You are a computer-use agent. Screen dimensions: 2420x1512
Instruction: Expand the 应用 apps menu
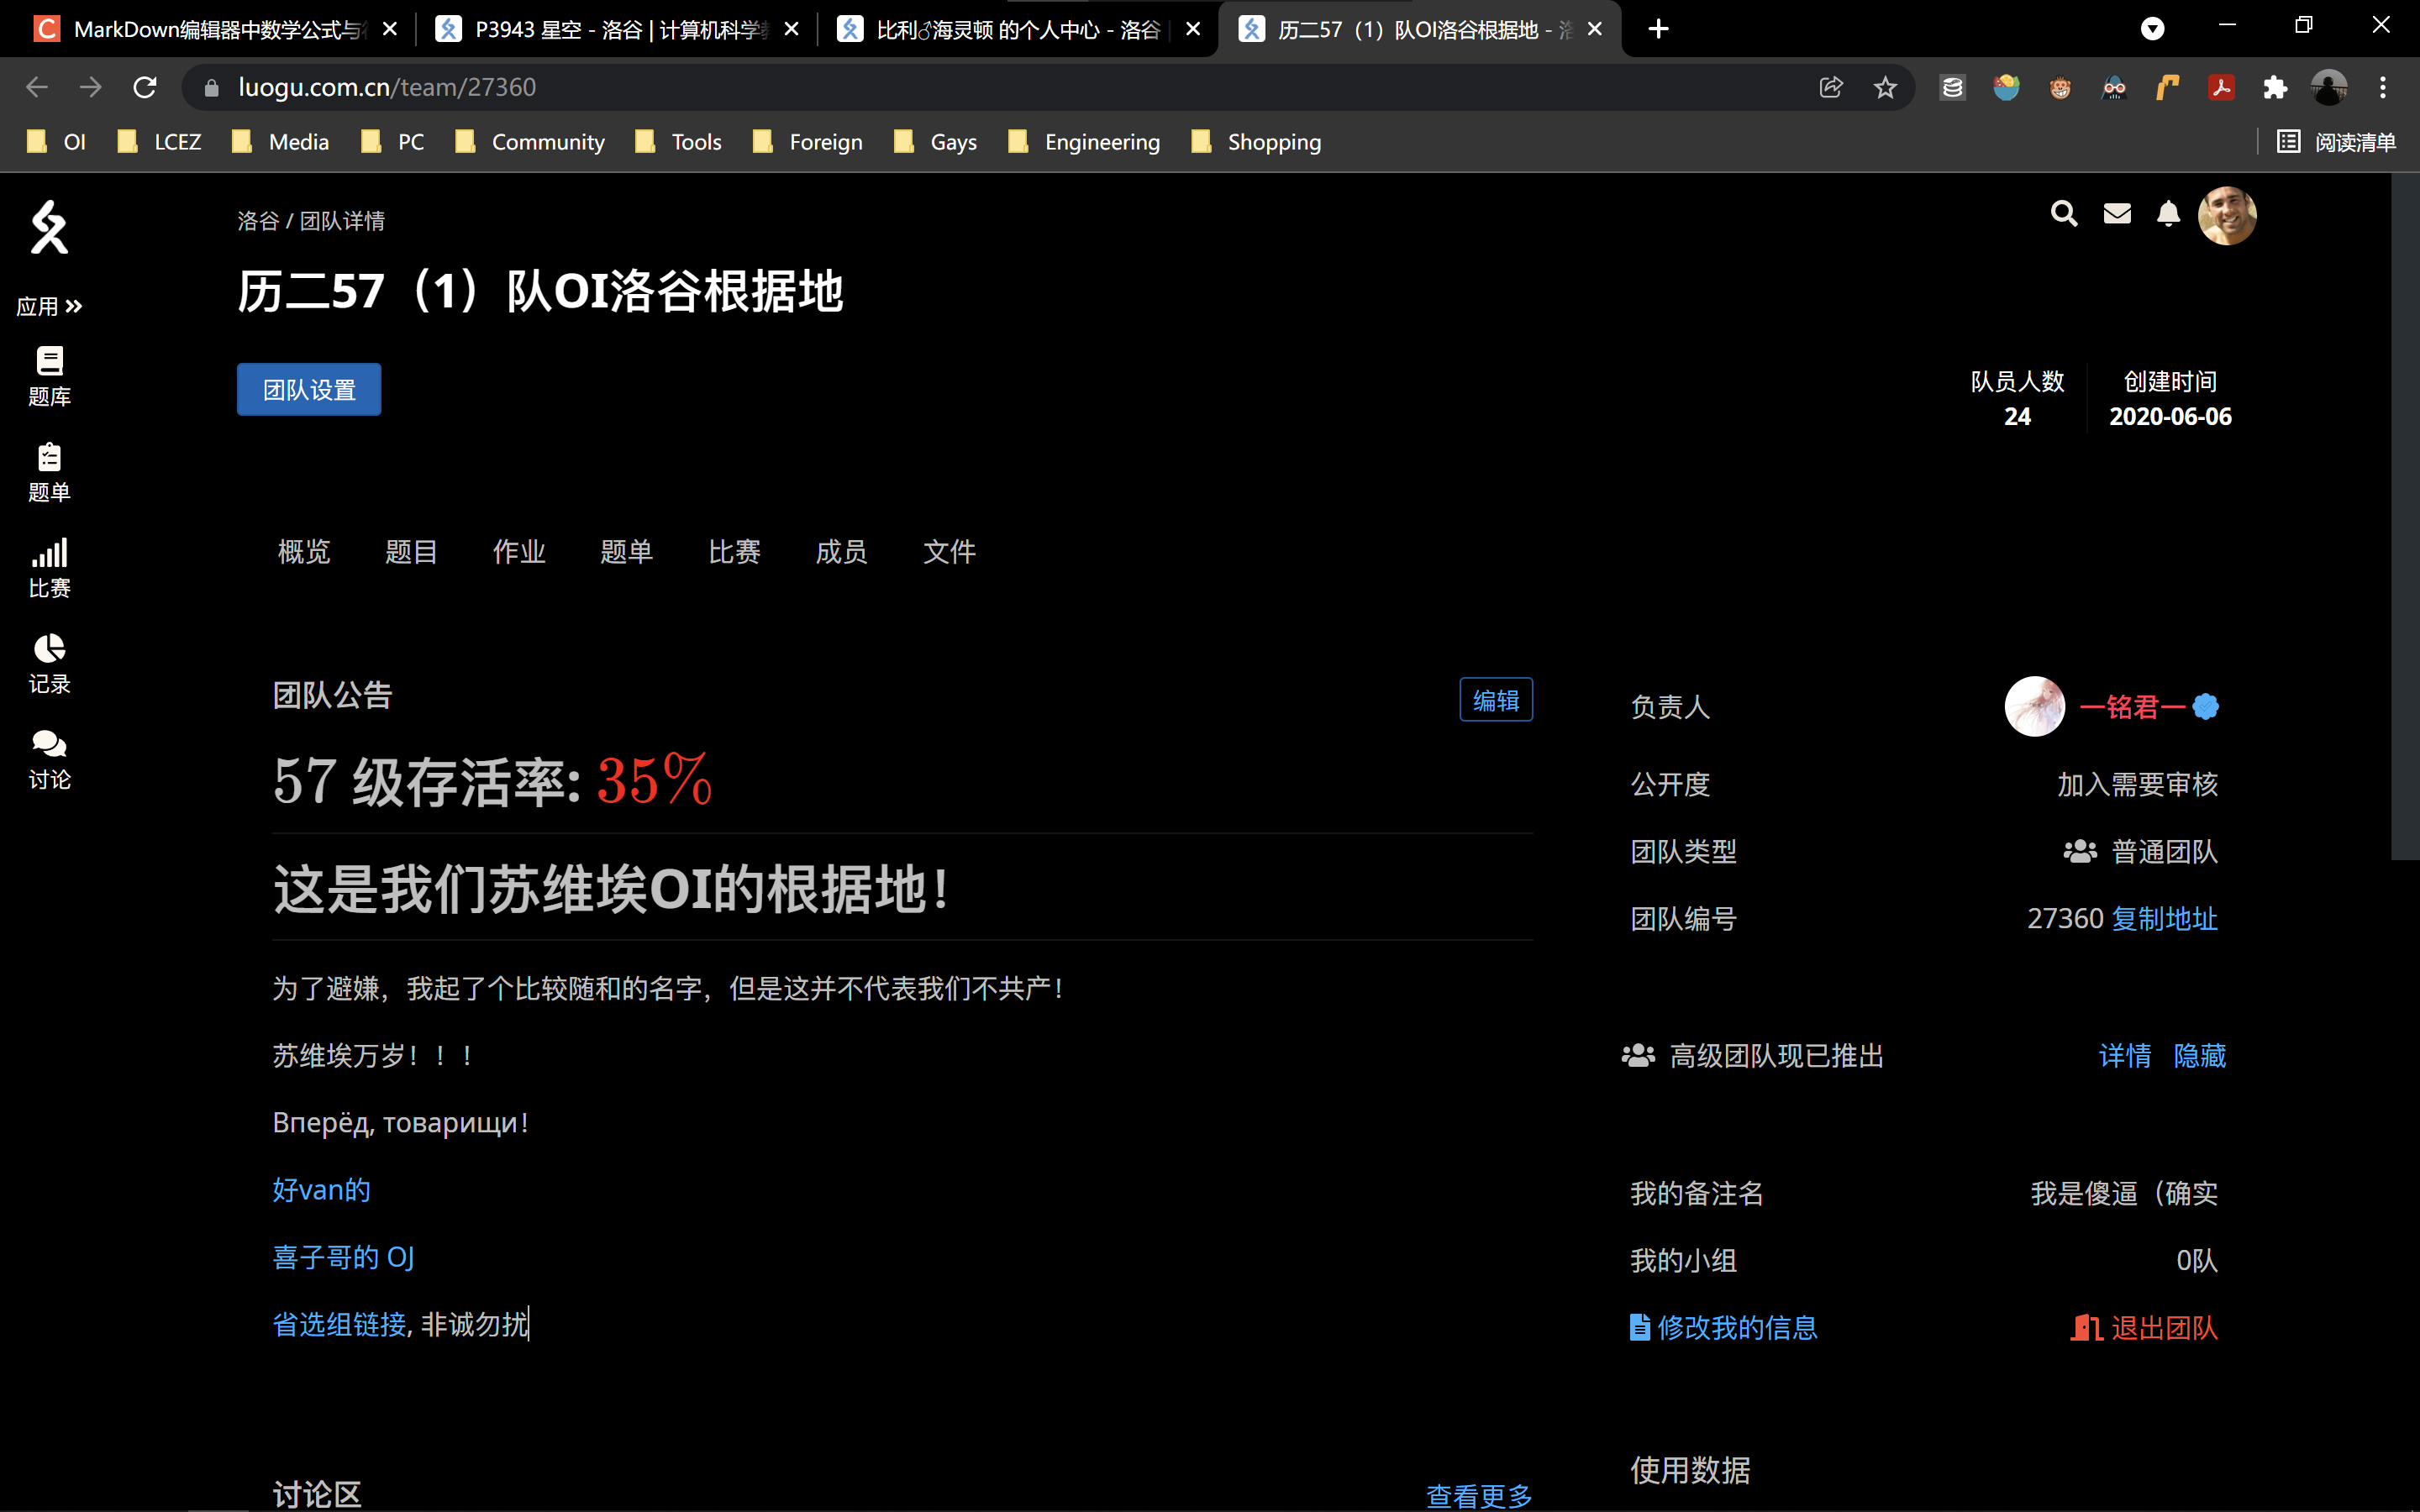click(x=49, y=306)
